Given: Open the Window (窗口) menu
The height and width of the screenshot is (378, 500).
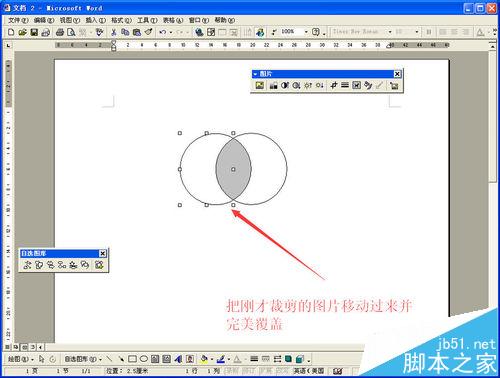Looking at the screenshot, I should coord(199,20).
